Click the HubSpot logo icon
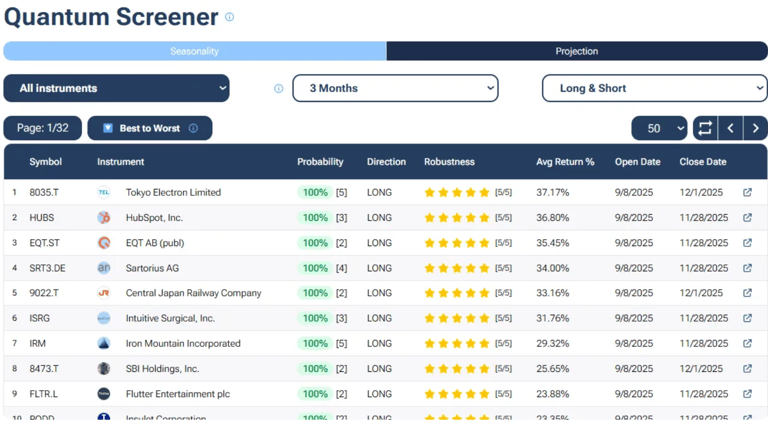 tap(104, 217)
